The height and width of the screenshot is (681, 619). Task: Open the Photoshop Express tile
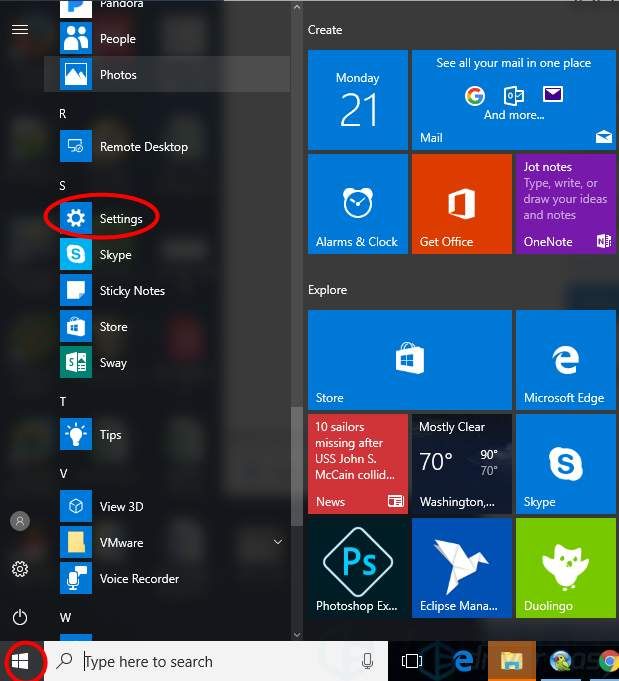coord(358,569)
